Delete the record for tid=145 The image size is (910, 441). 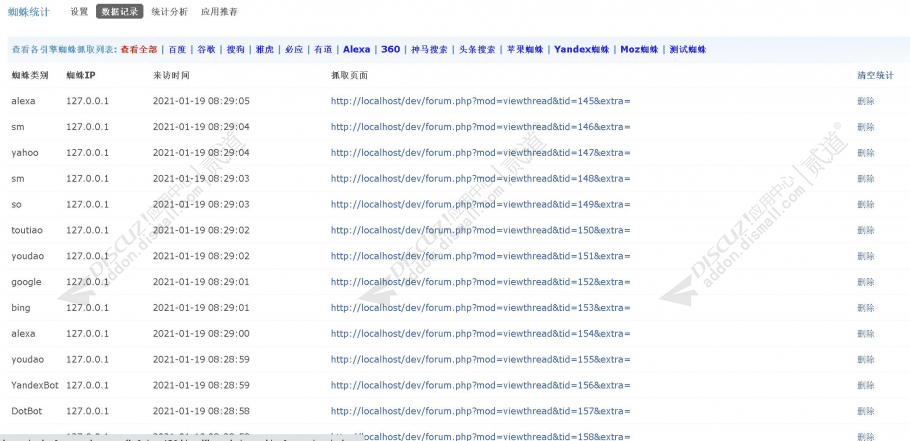(x=866, y=101)
